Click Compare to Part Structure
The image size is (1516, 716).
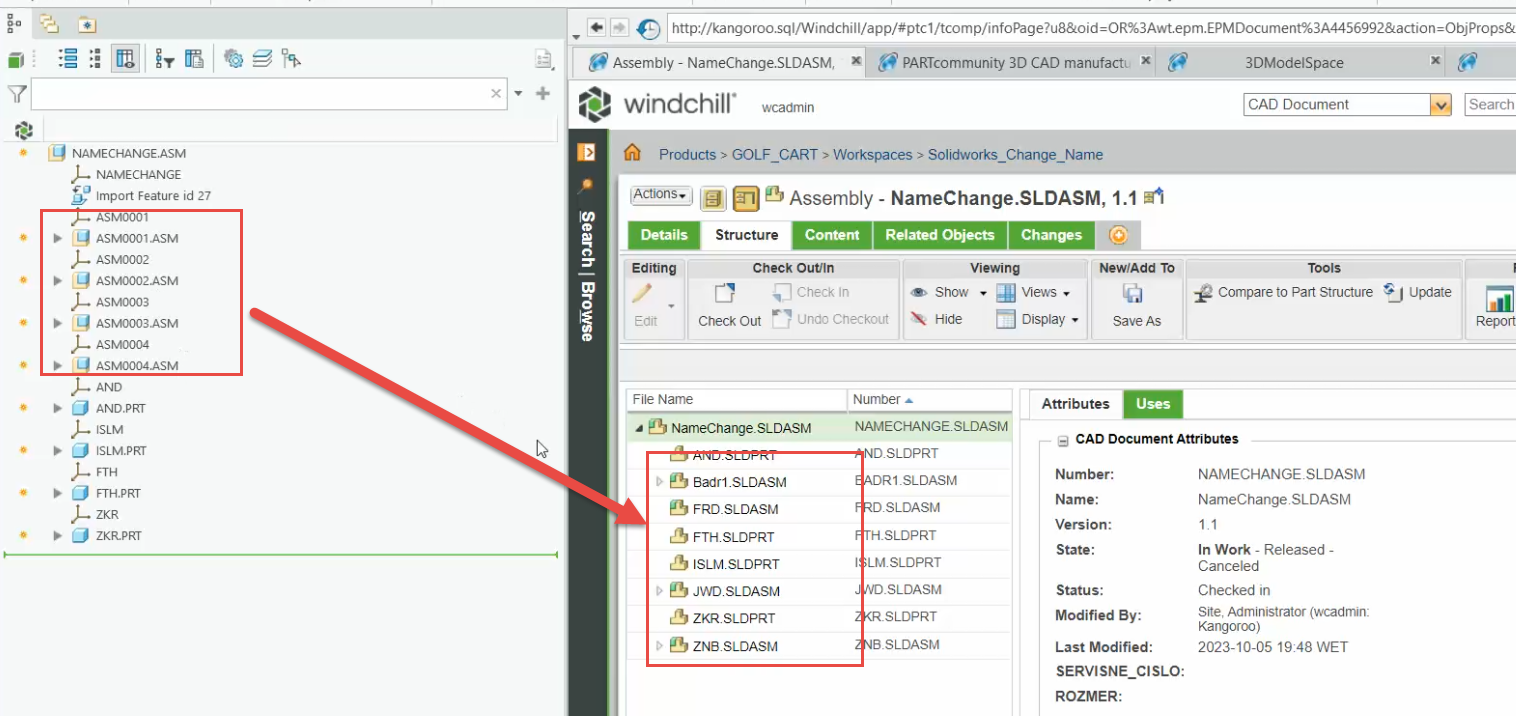tap(1283, 293)
